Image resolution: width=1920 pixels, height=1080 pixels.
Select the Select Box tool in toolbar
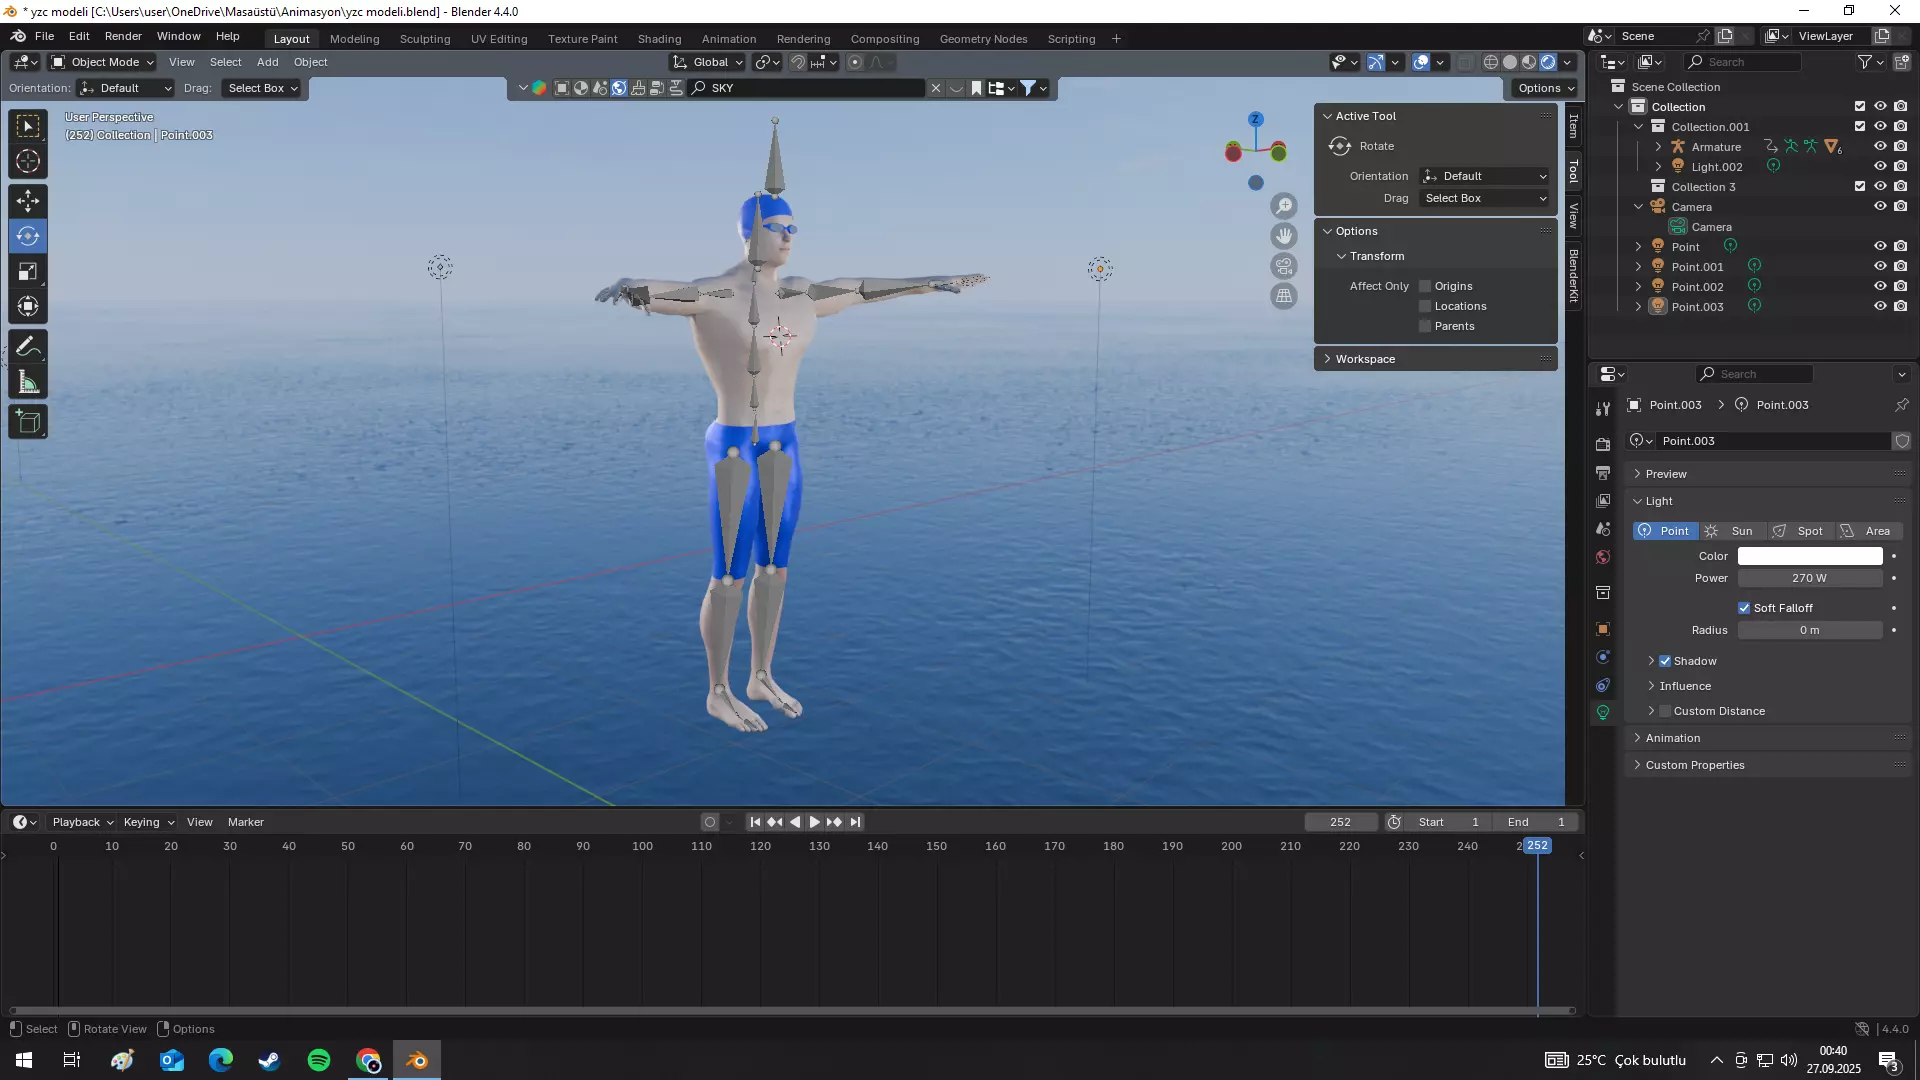(x=28, y=126)
